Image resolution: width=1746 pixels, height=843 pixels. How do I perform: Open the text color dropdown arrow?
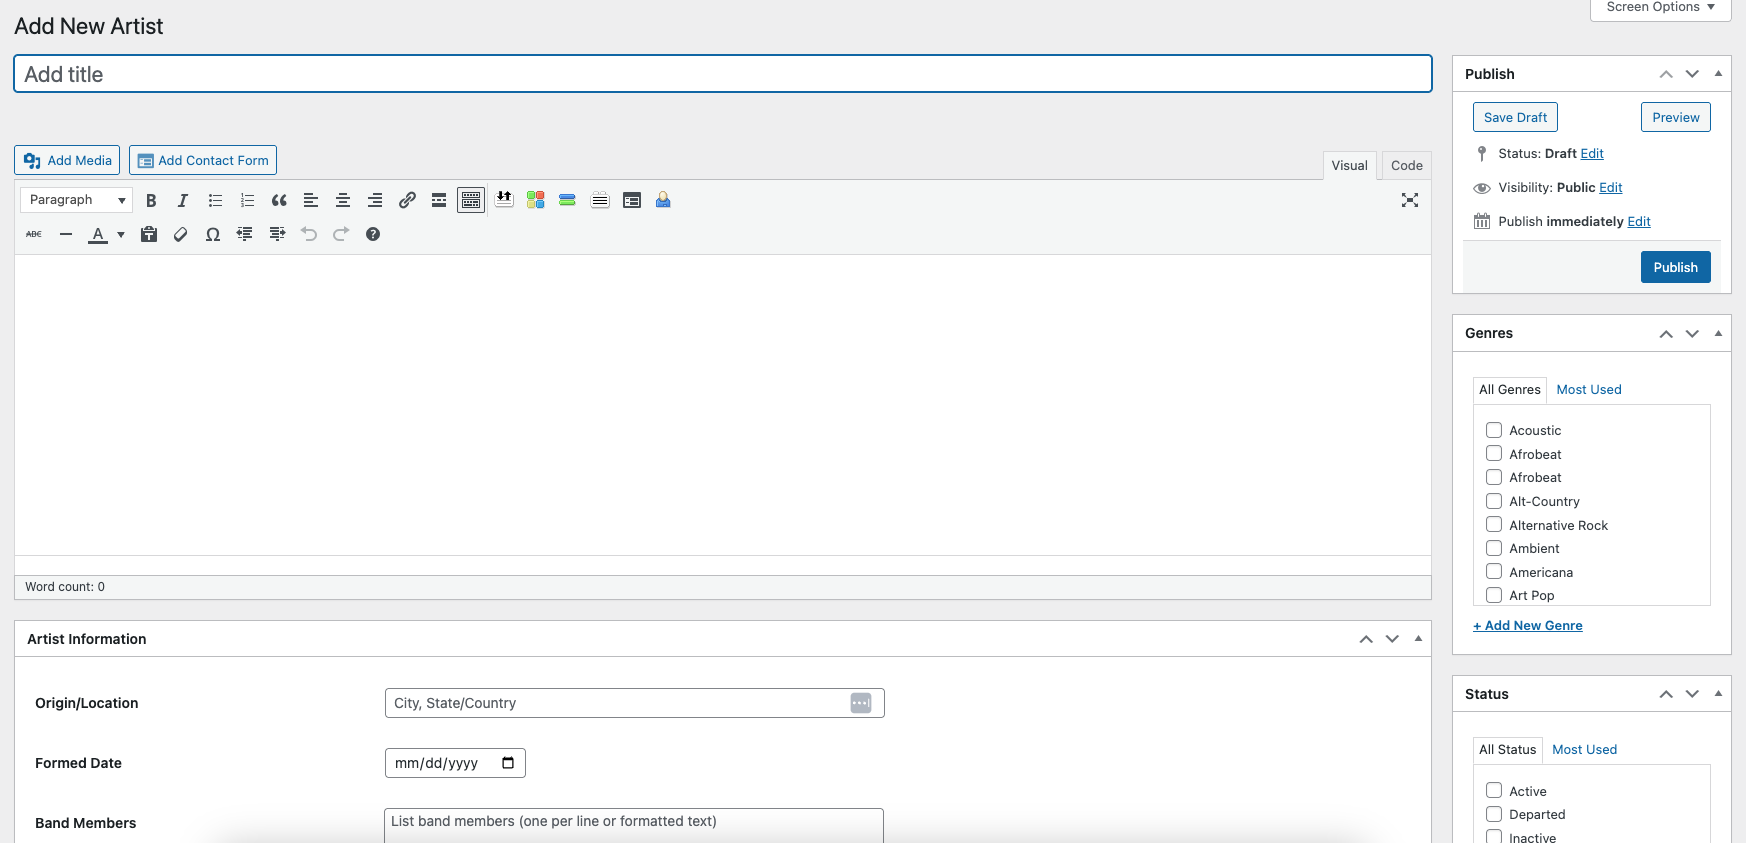121,234
